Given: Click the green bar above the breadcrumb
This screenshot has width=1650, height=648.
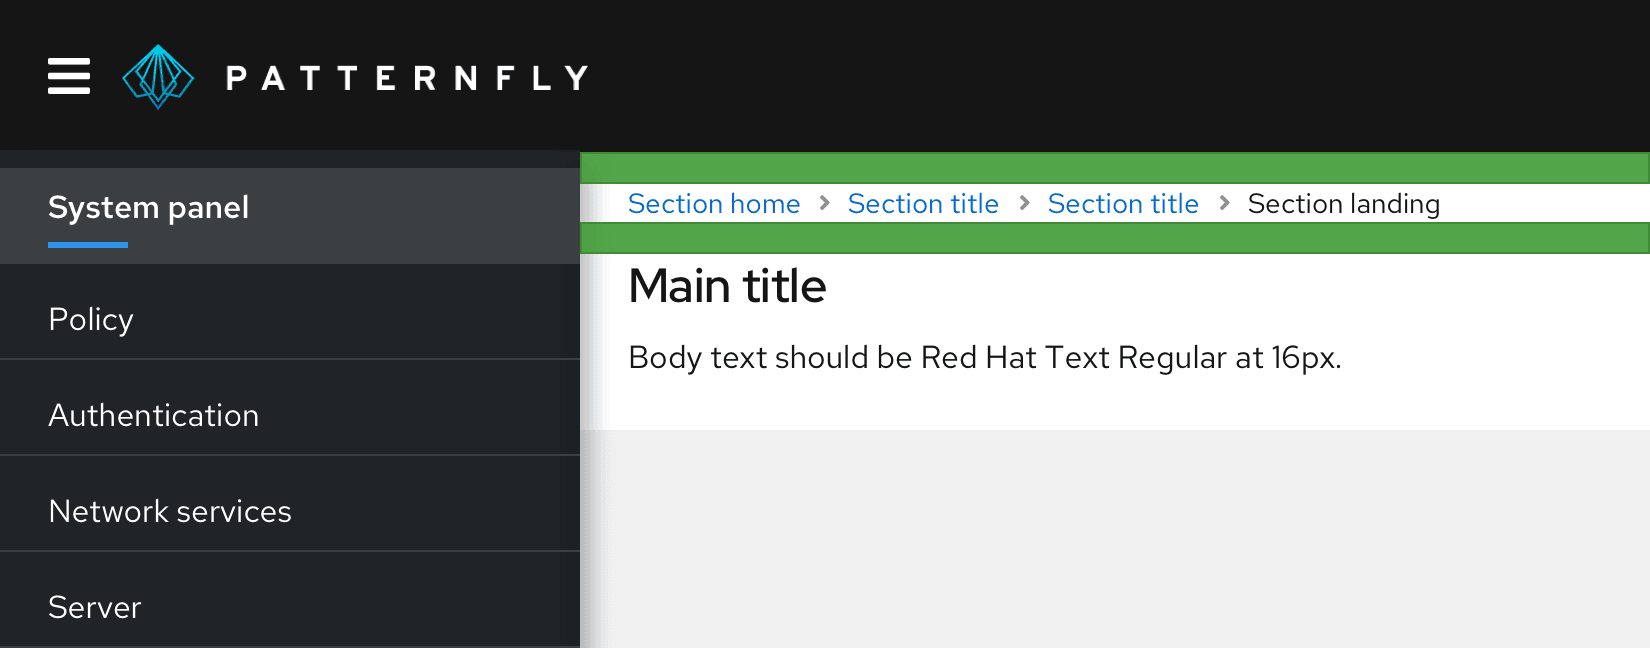Looking at the screenshot, I should tap(1114, 167).
